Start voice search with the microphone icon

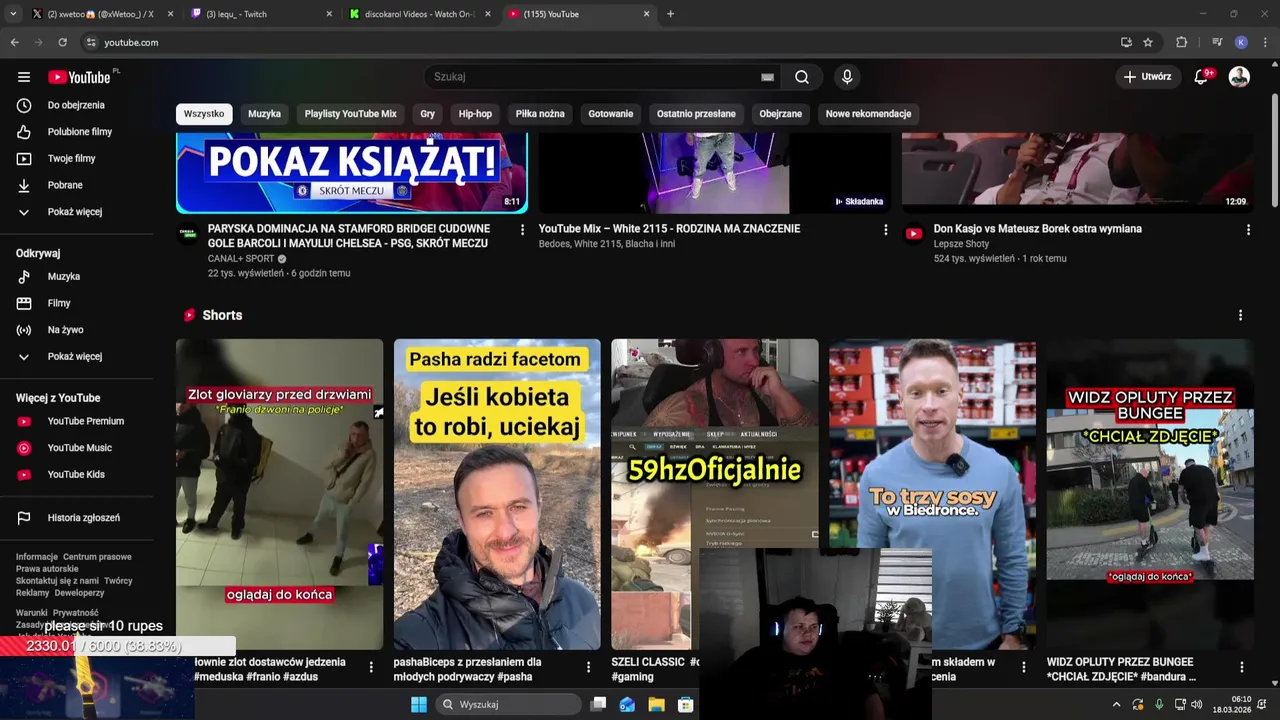point(847,77)
